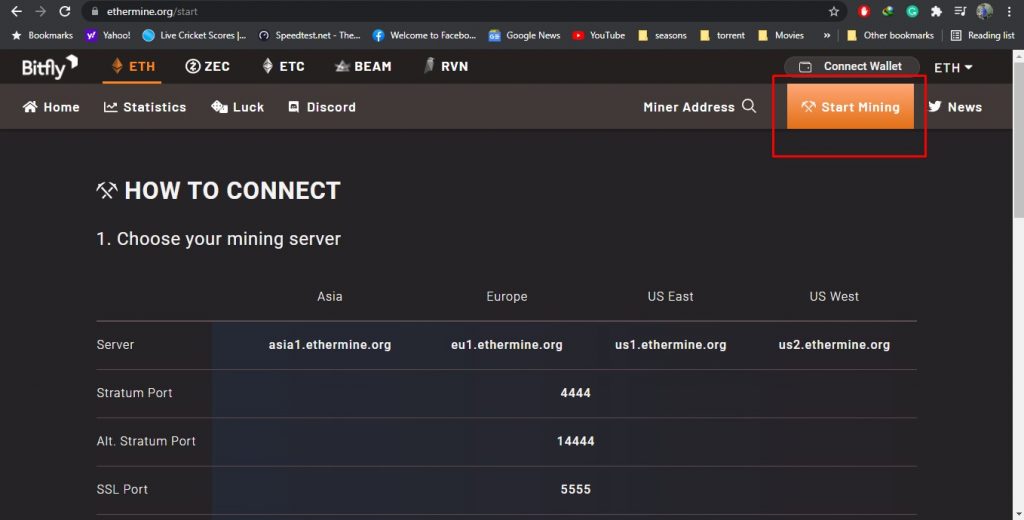Click the US West column header
Viewport: 1024px width, 520px height.
tap(834, 297)
